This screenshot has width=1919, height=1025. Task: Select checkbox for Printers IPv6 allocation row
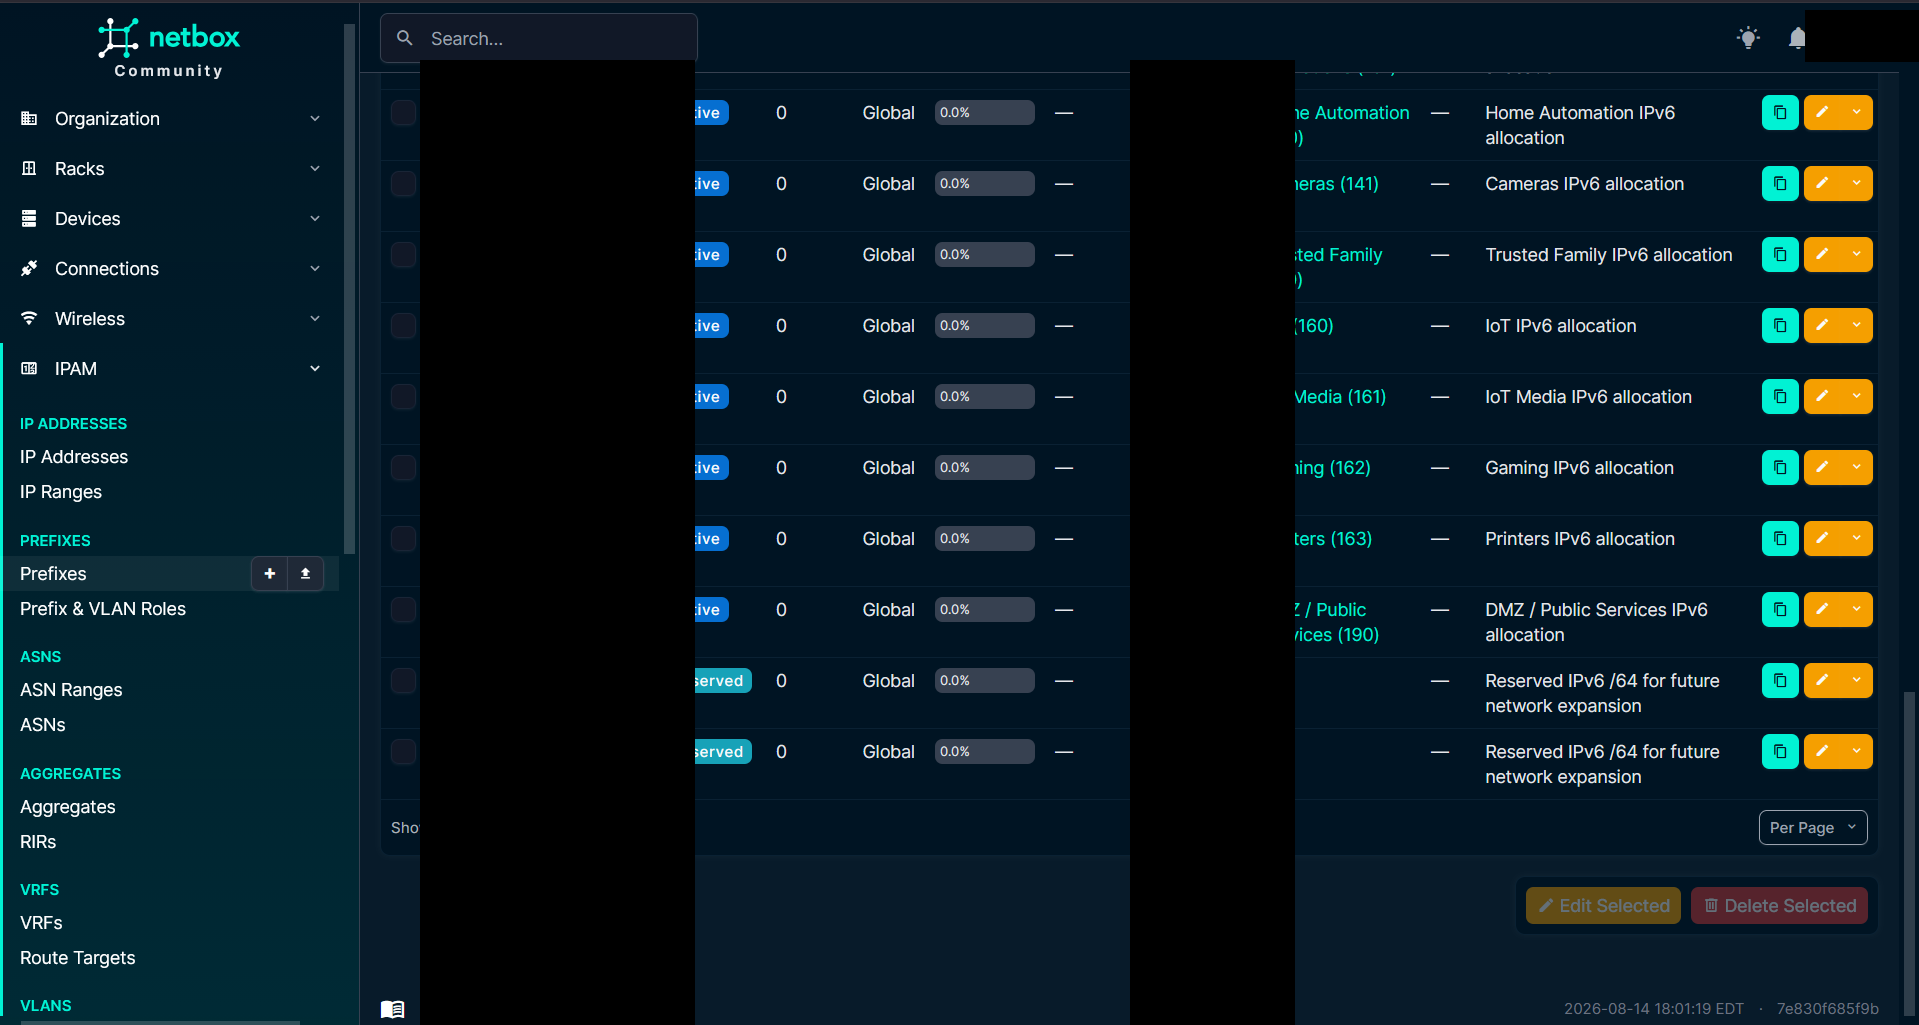[x=403, y=539]
